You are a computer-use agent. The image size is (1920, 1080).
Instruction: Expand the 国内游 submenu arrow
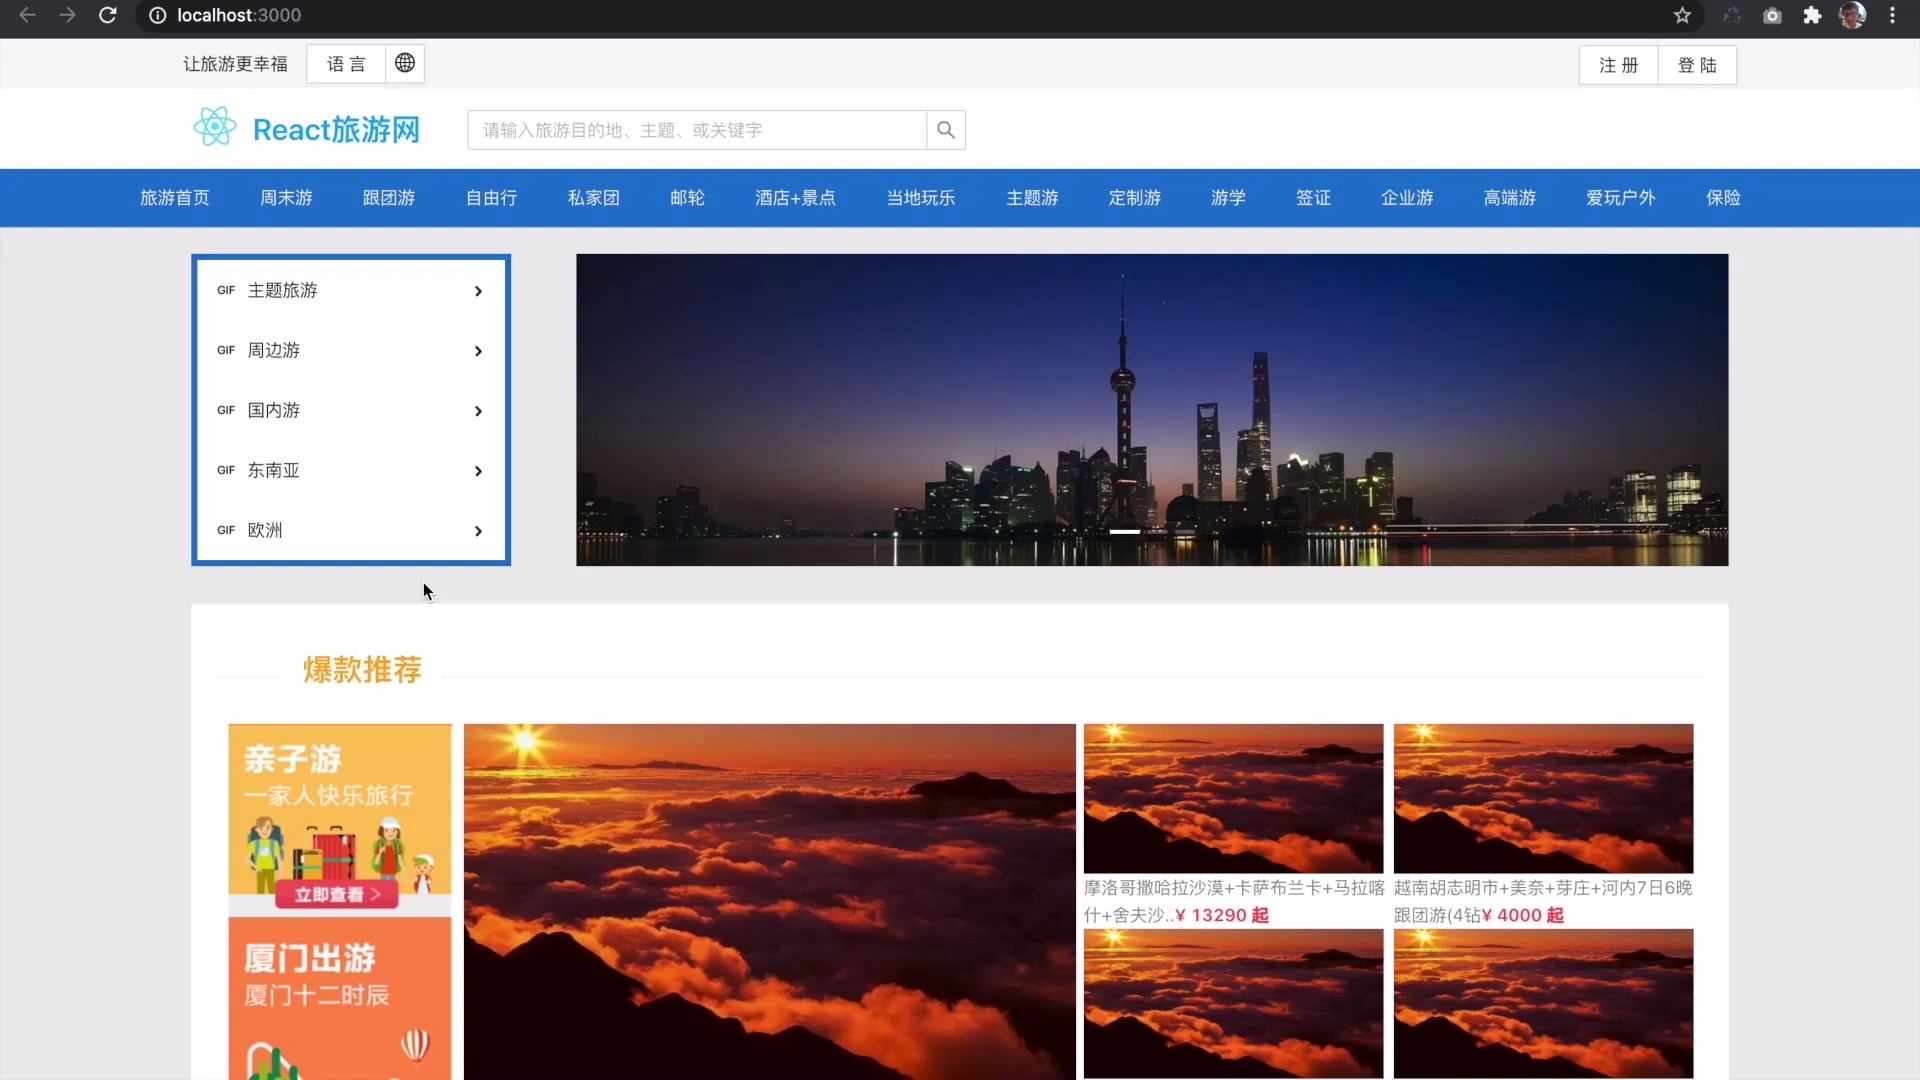click(x=478, y=411)
